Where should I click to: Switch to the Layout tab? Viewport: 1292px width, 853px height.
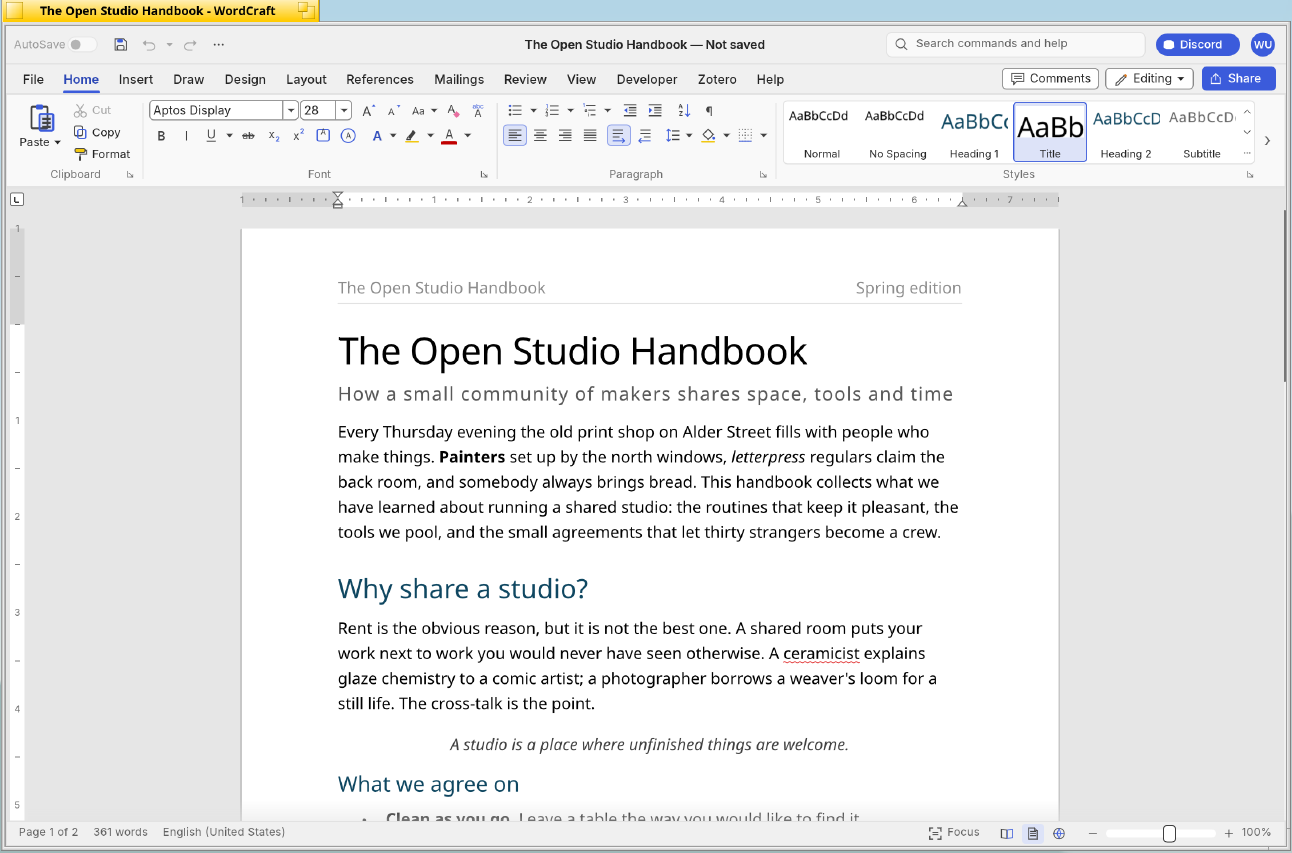click(306, 79)
